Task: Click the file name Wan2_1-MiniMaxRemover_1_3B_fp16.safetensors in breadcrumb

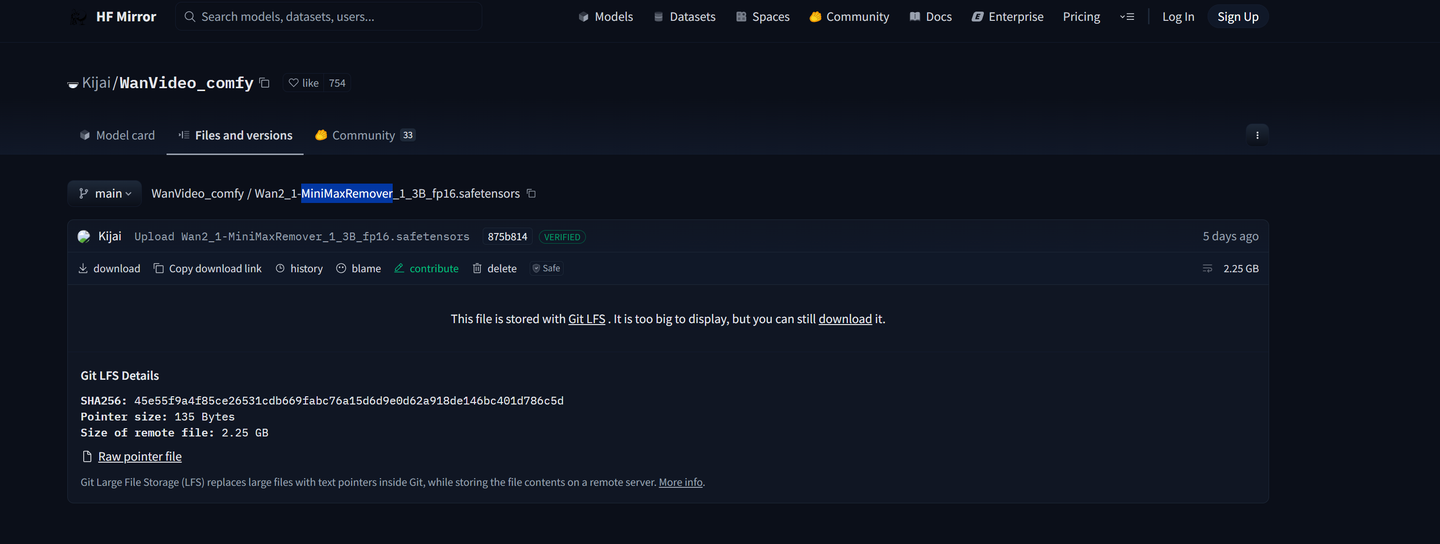Action: (x=387, y=194)
